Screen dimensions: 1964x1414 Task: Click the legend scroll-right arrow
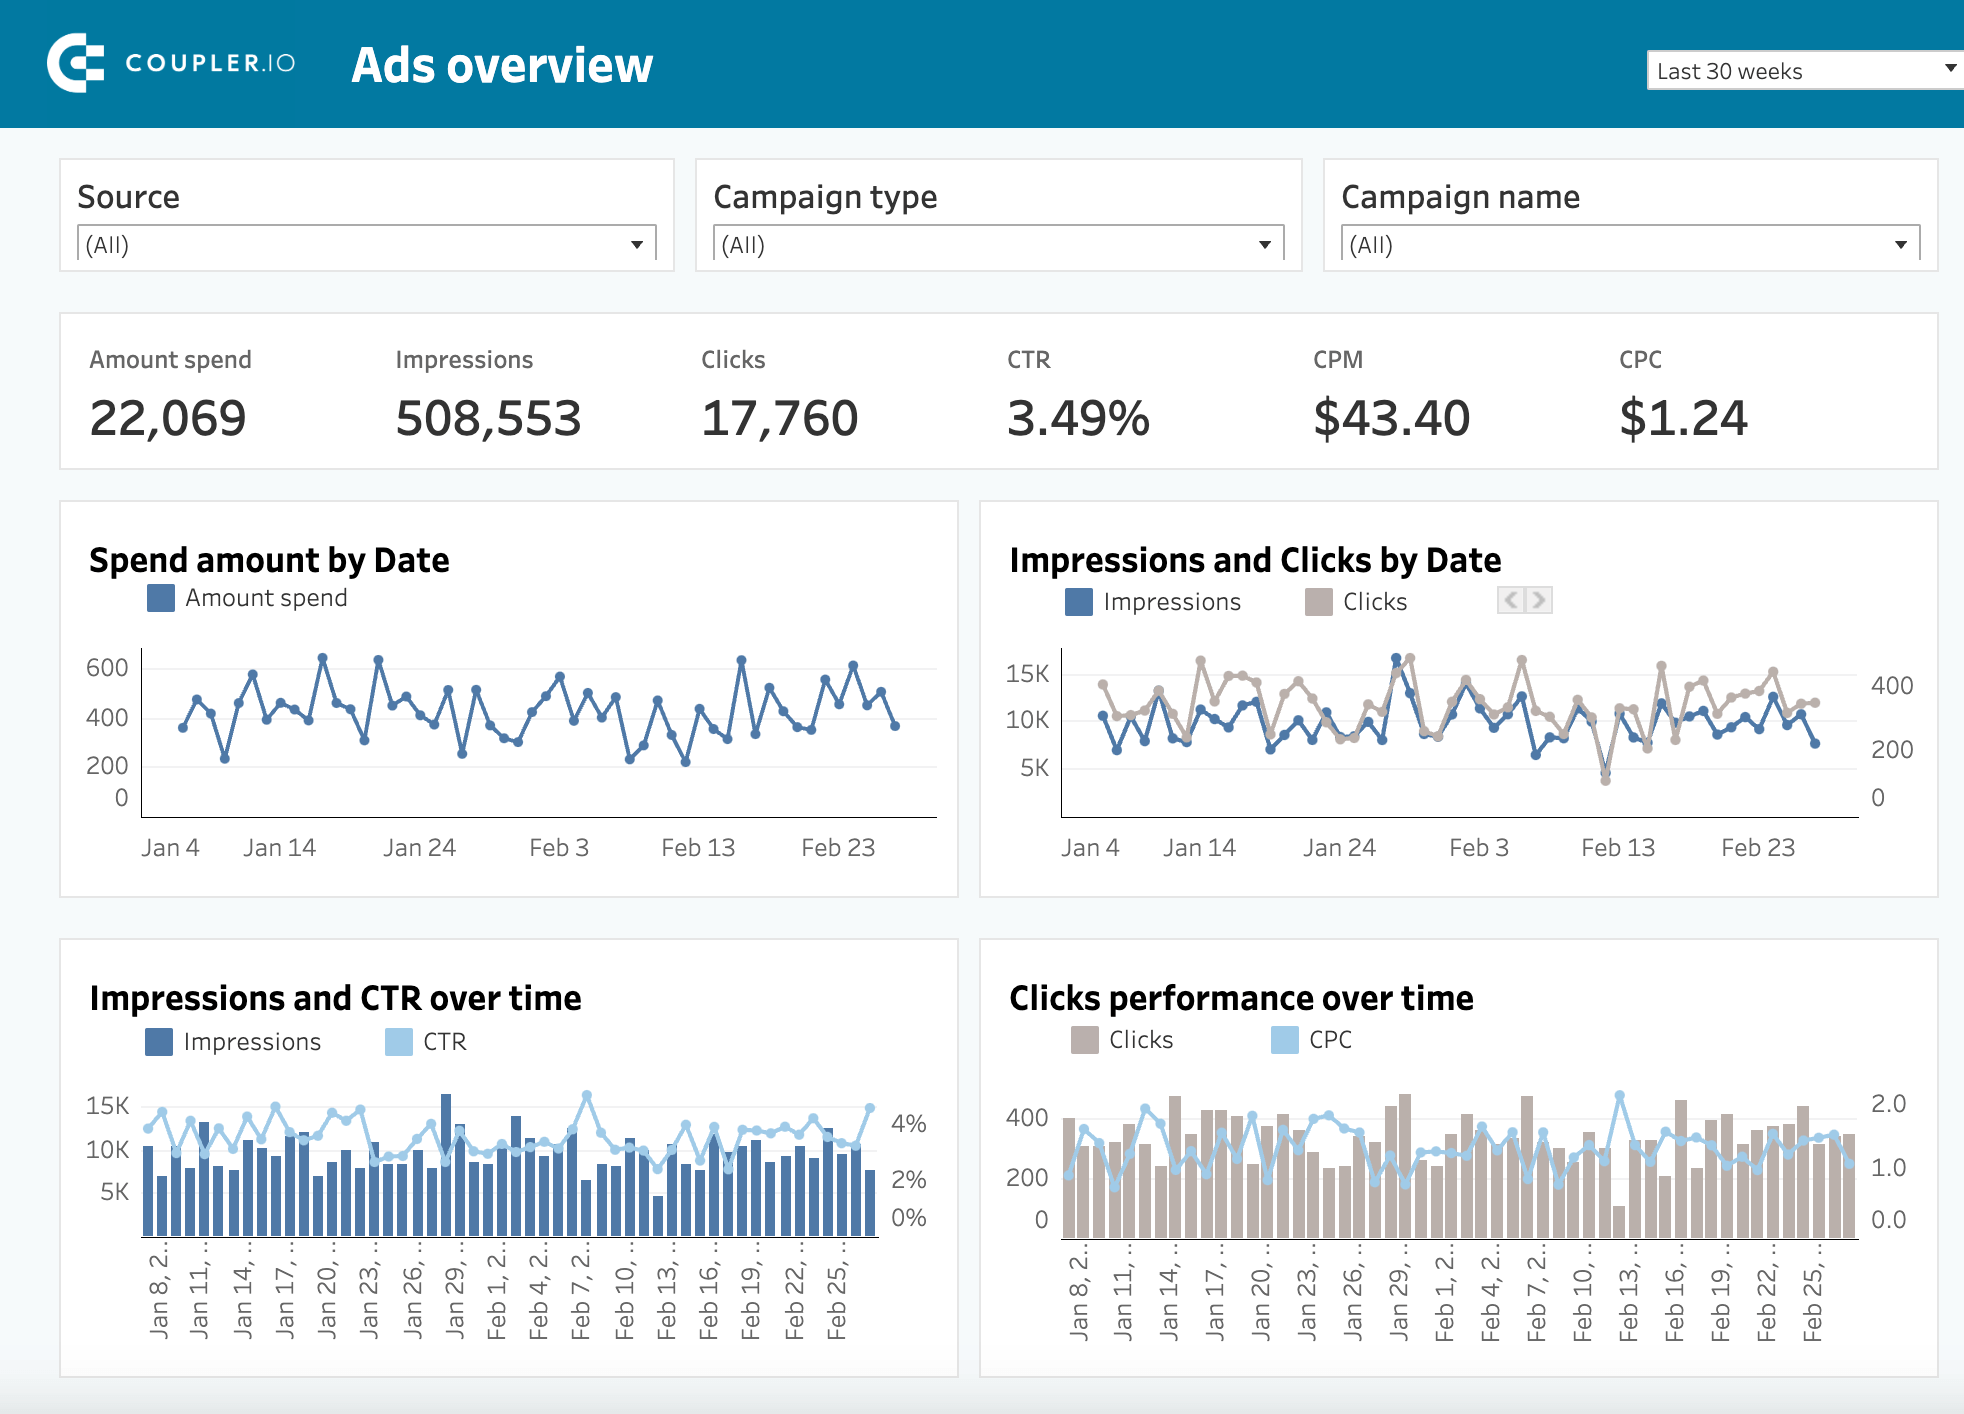pyautogui.click(x=1539, y=600)
